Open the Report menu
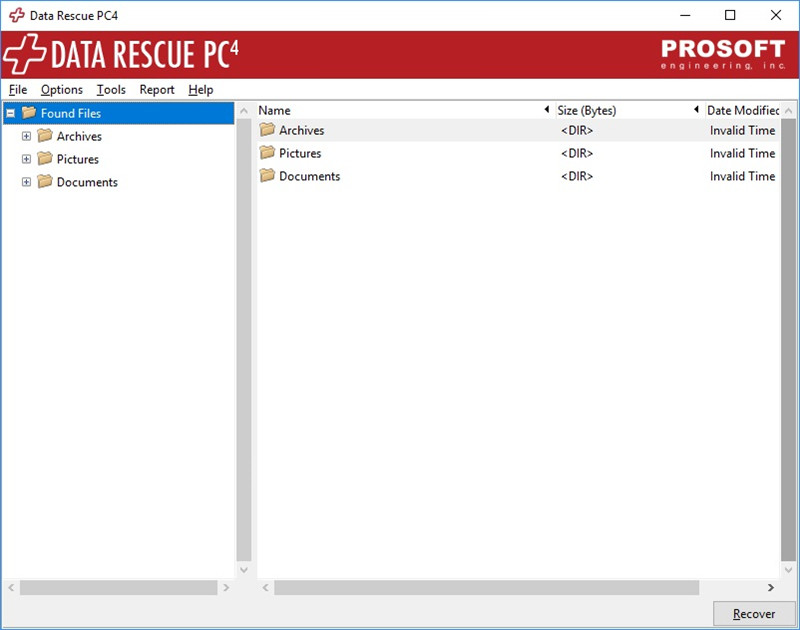This screenshot has height=630, width=800. click(157, 90)
